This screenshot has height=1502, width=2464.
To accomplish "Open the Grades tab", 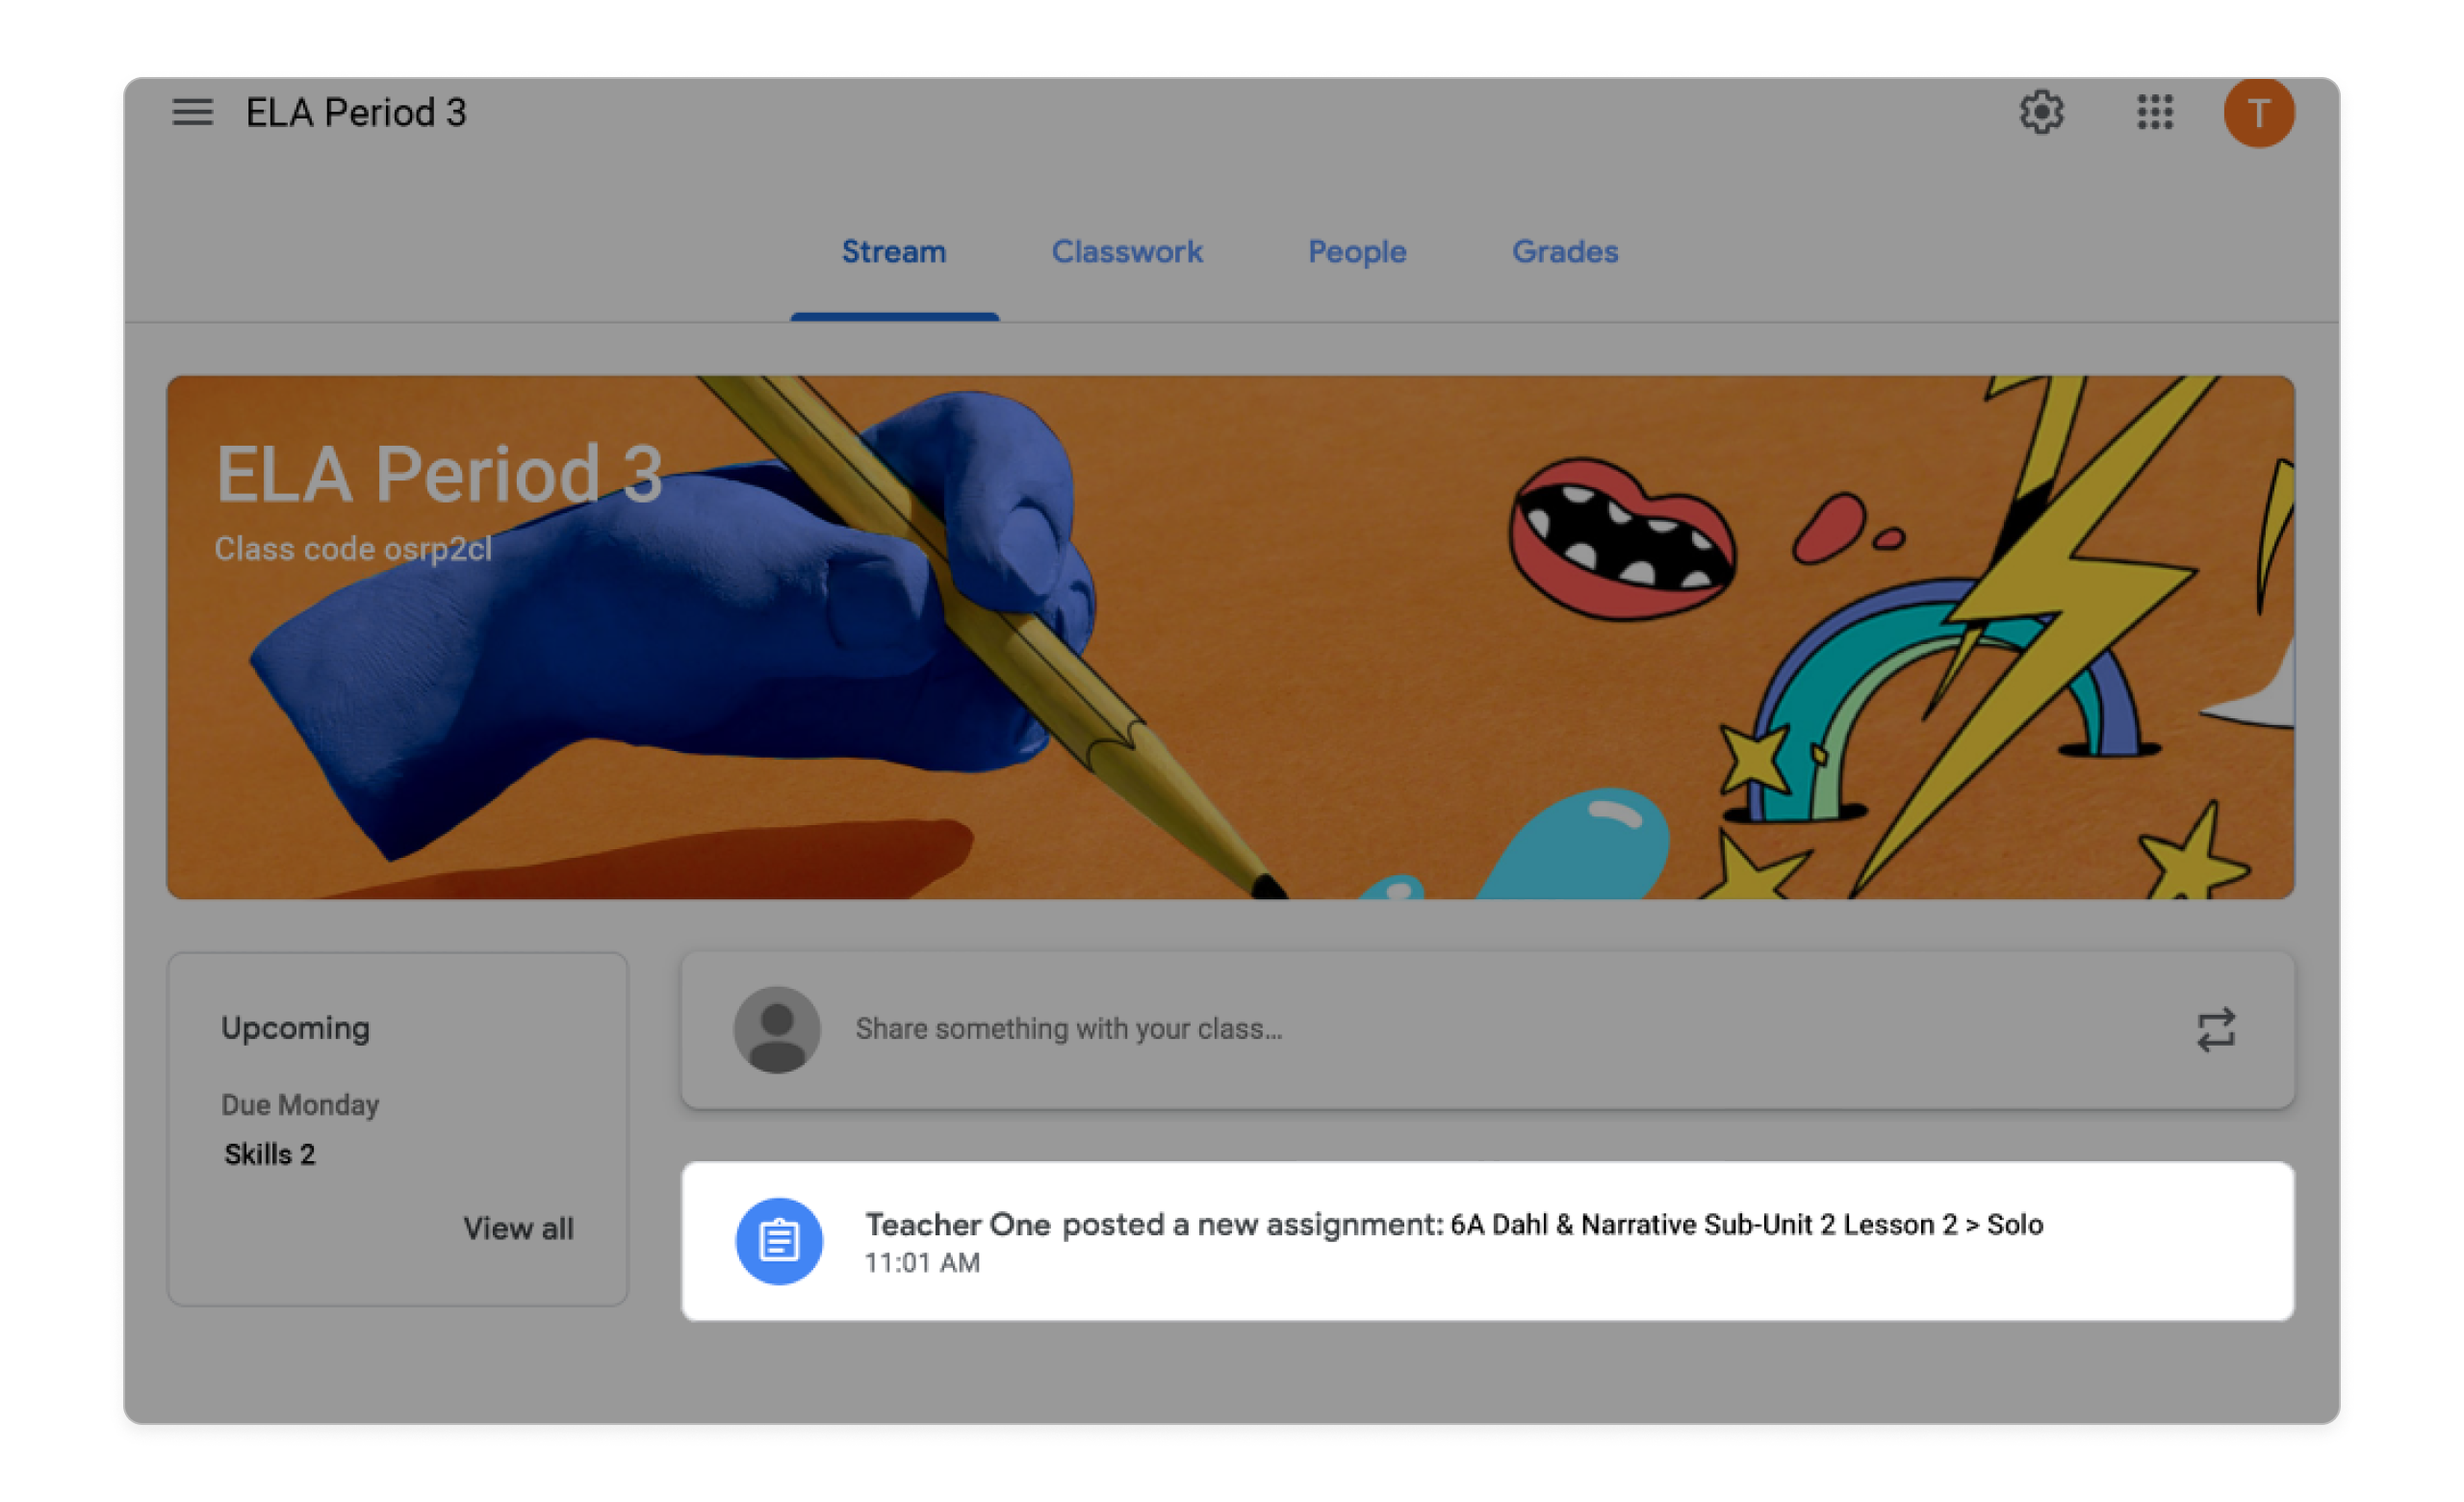I will [1565, 252].
